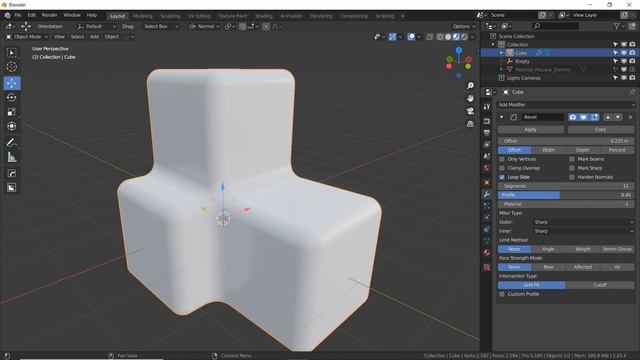Activate the Move tool in the toolbar

(11, 83)
